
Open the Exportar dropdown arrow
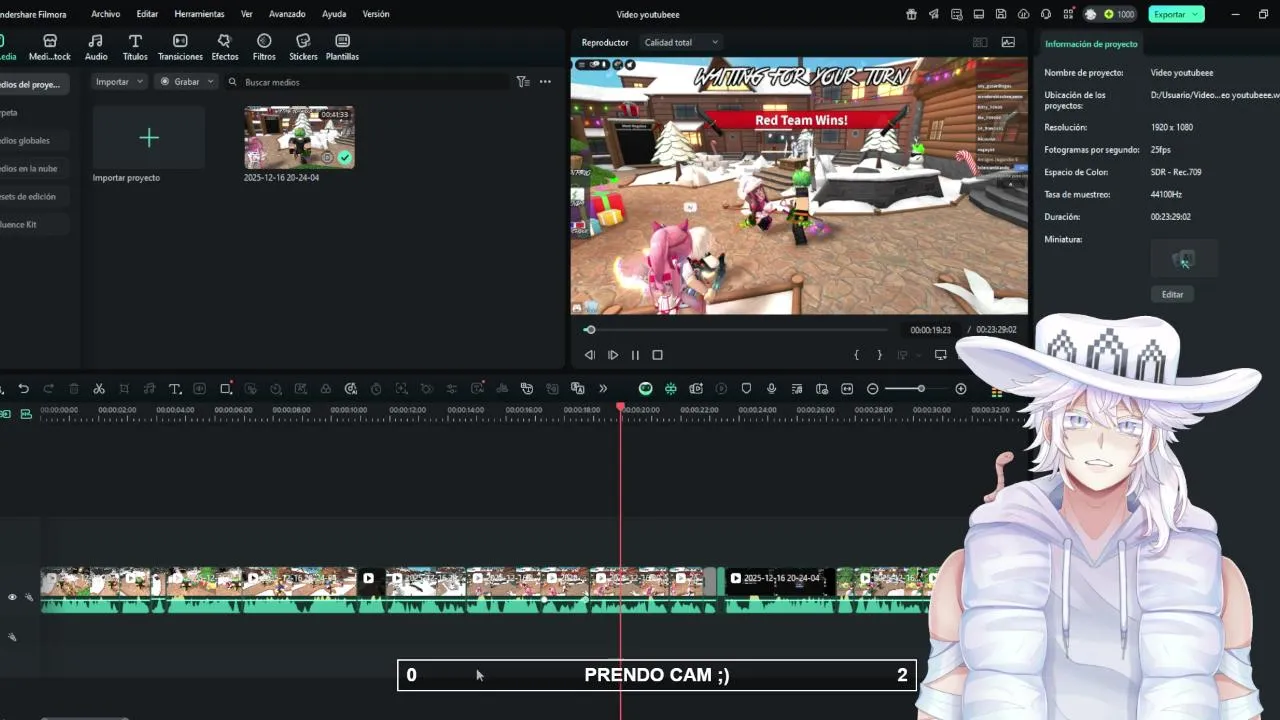1196,14
